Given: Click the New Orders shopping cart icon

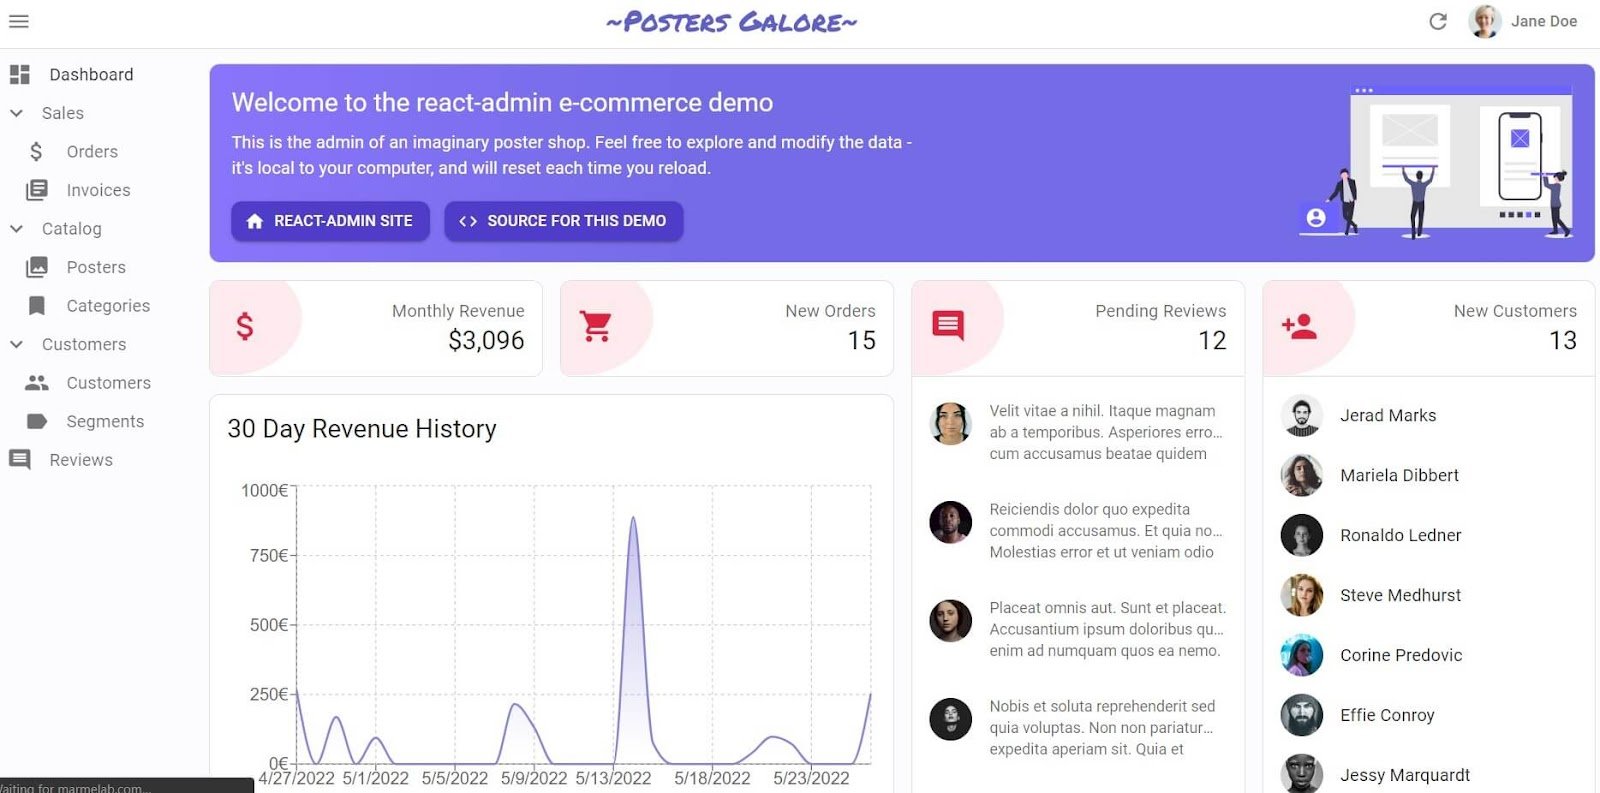Looking at the screenshot, I should coord(596,326).
